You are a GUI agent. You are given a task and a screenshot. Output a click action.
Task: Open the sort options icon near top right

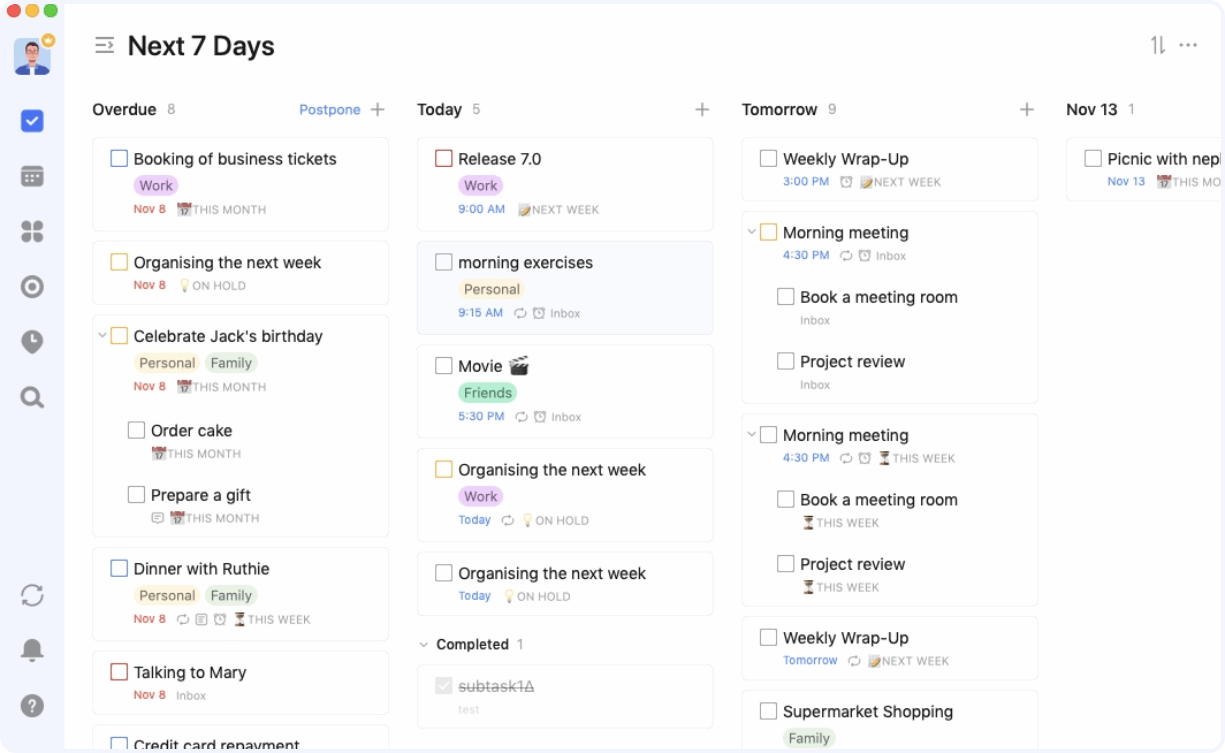1157,45
